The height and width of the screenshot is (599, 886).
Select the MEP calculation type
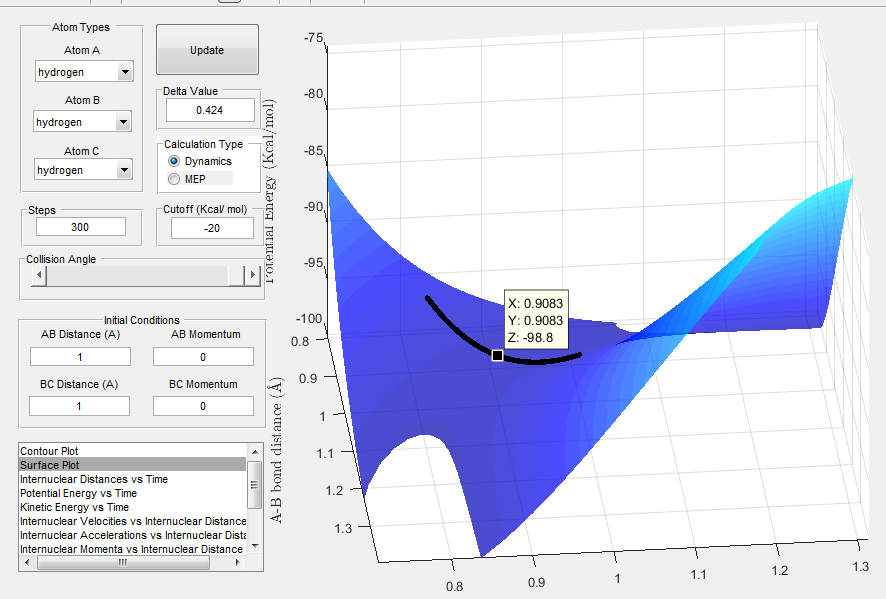(174, 179)
